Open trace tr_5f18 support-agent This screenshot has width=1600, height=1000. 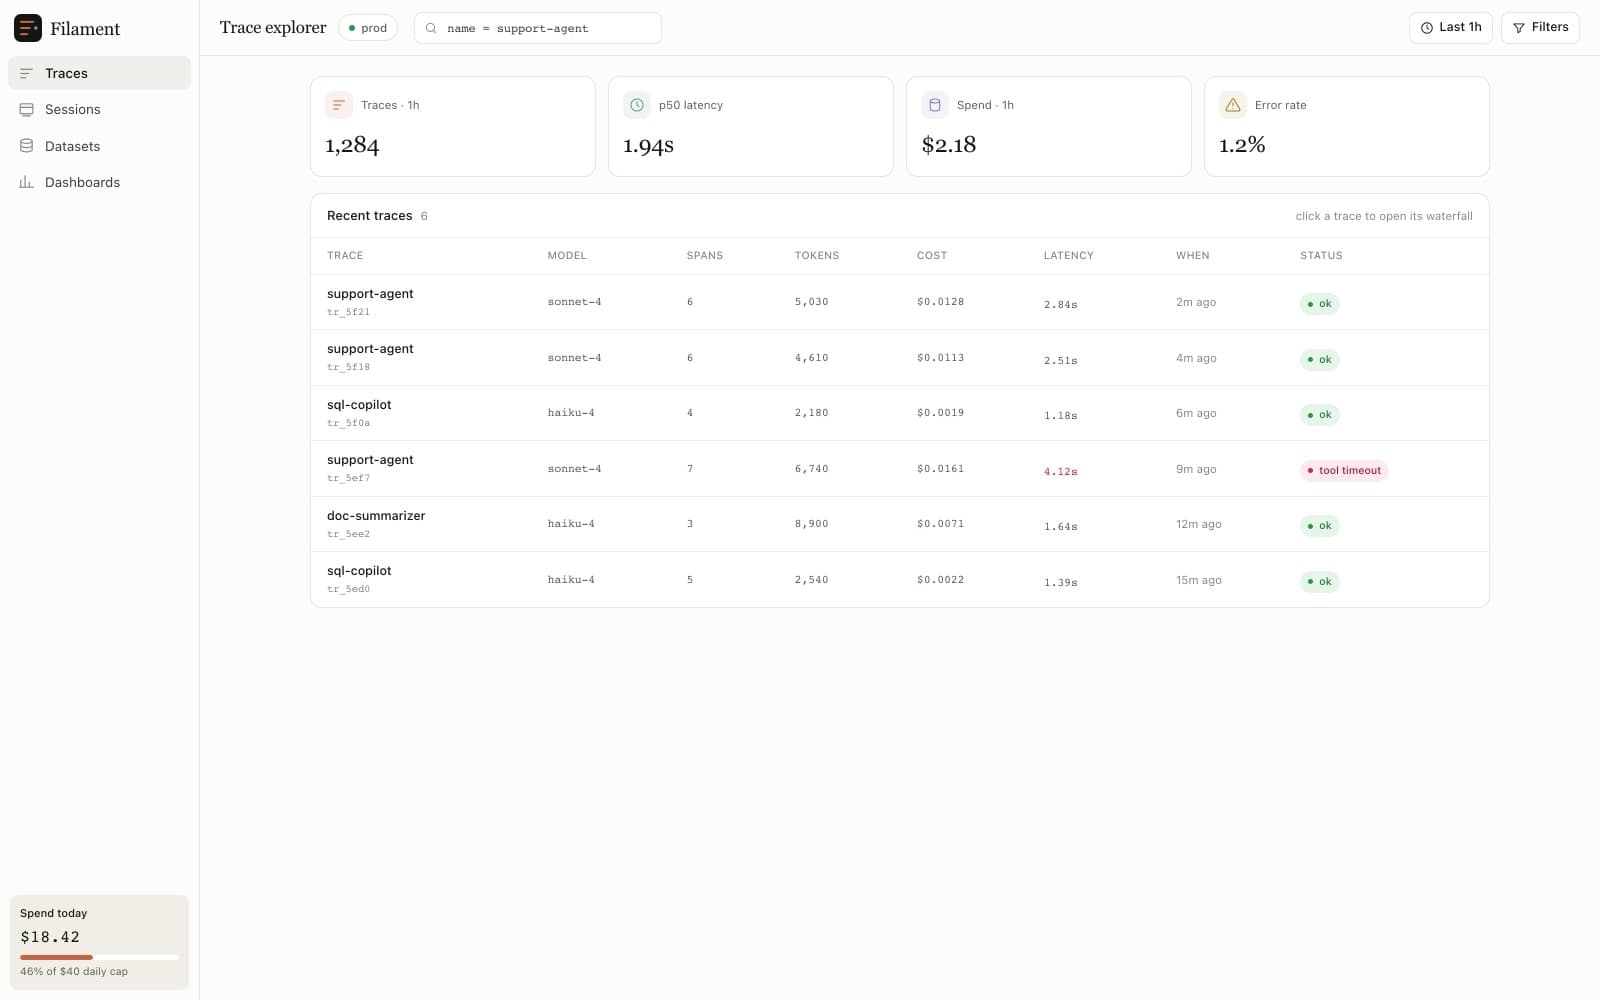pyautogui.click(x=899, y=358)
